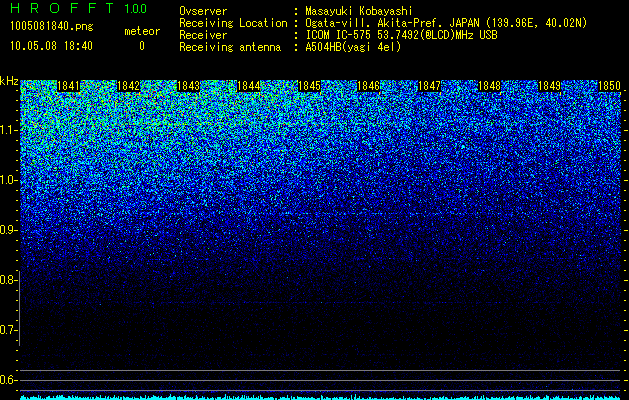629x400 pixels.
Task: Click the 1844 time marker
Action: 249,86
